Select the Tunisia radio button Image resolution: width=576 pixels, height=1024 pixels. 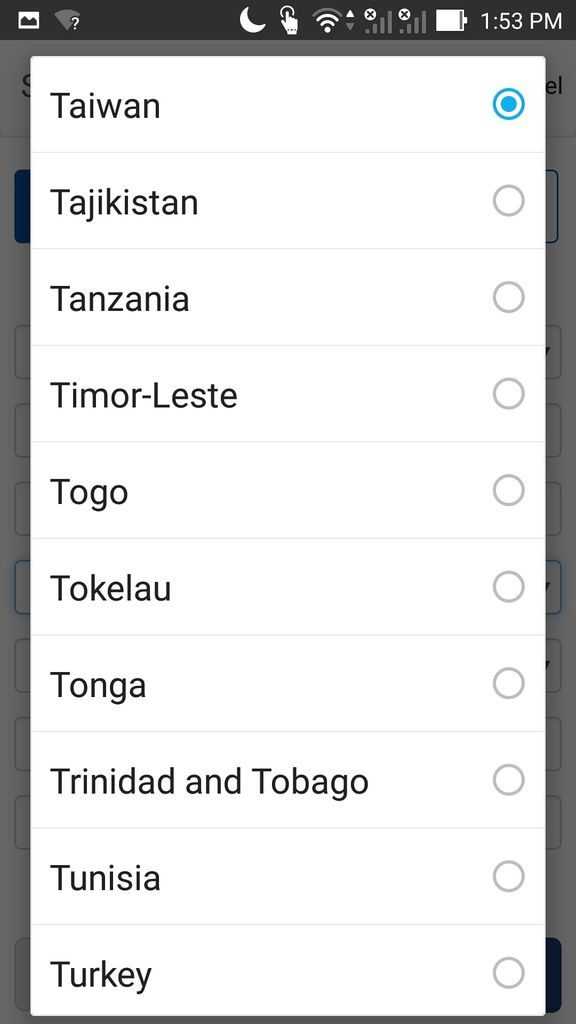click(508, 876)
